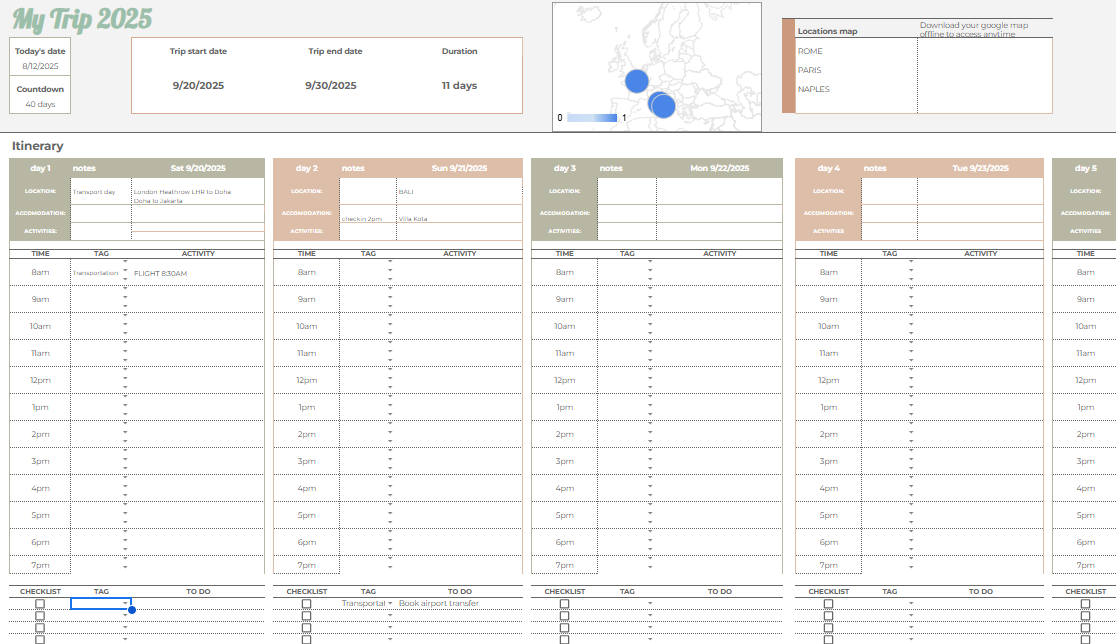
Task: Open the Transportation tag dropdown at 8am day 1
Action: 126,273
